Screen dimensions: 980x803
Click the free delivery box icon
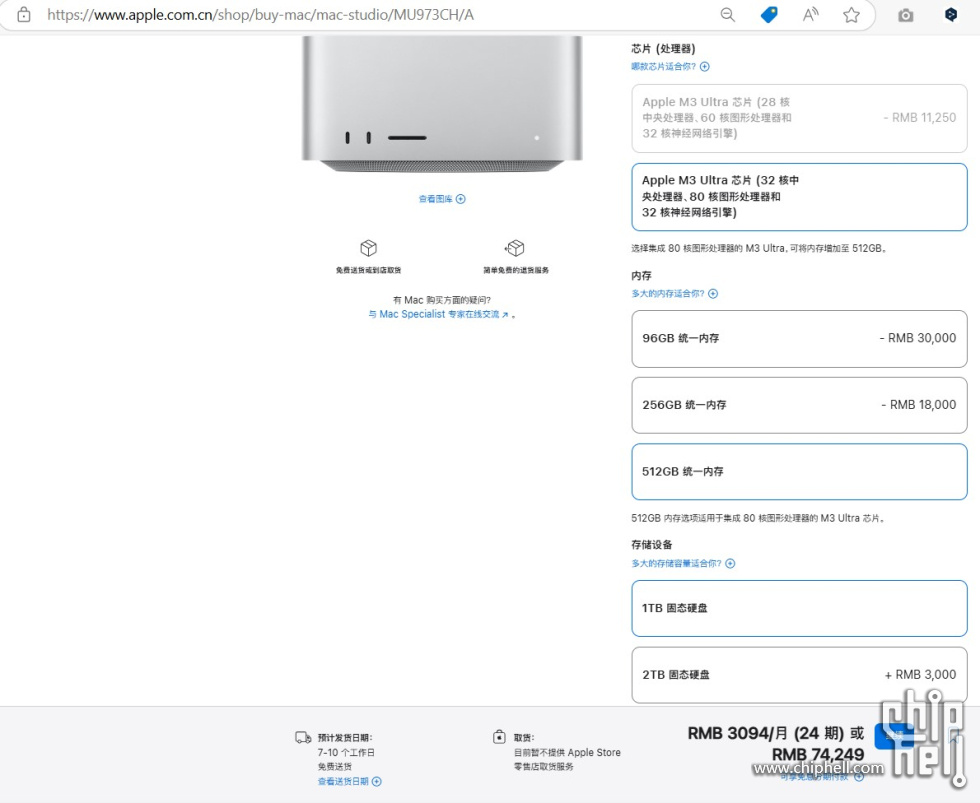click(x=369, y=248)
